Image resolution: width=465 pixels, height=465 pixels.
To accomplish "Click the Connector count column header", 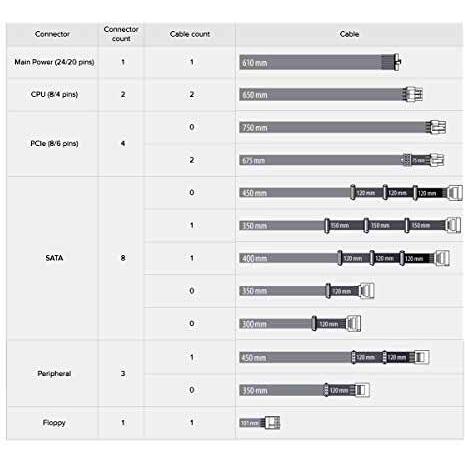I will coord(121,34).
